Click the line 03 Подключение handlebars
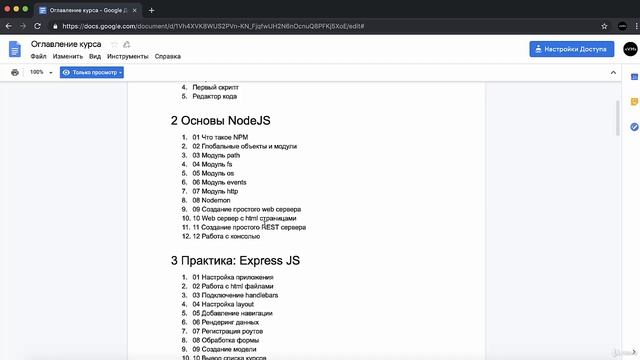 pos(235,295)
